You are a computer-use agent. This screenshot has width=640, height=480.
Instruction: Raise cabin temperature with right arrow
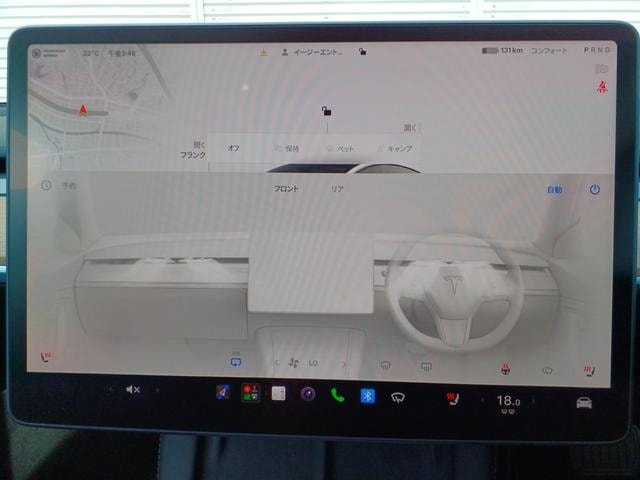[x=533, y=402]
